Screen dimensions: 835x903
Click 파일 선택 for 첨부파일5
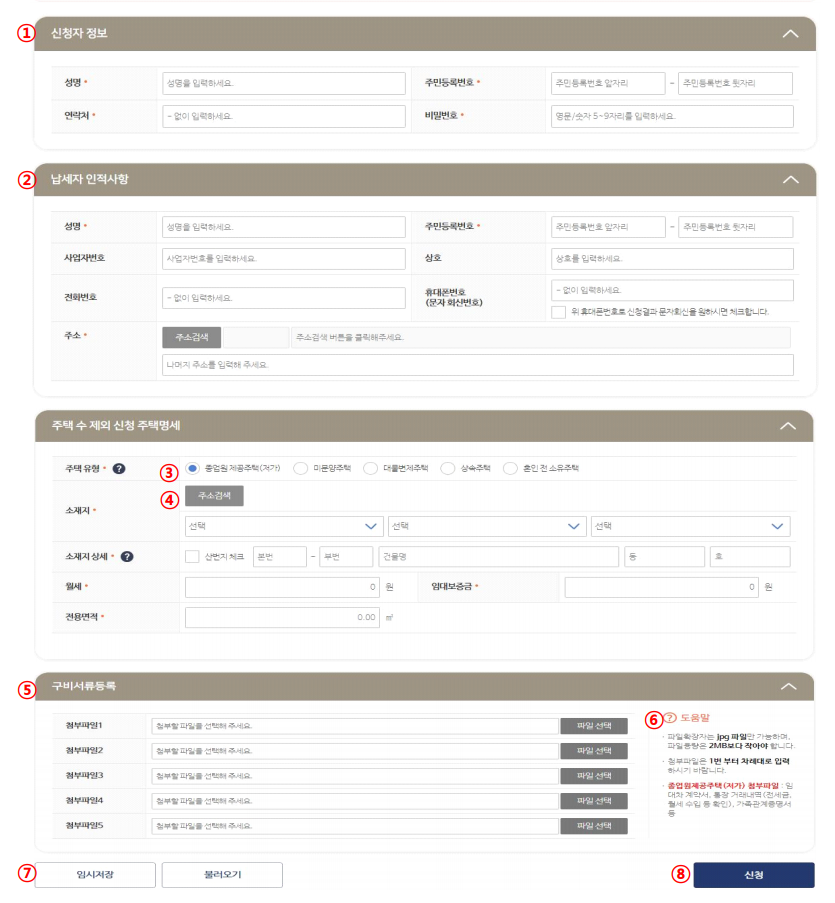point(594,826)
